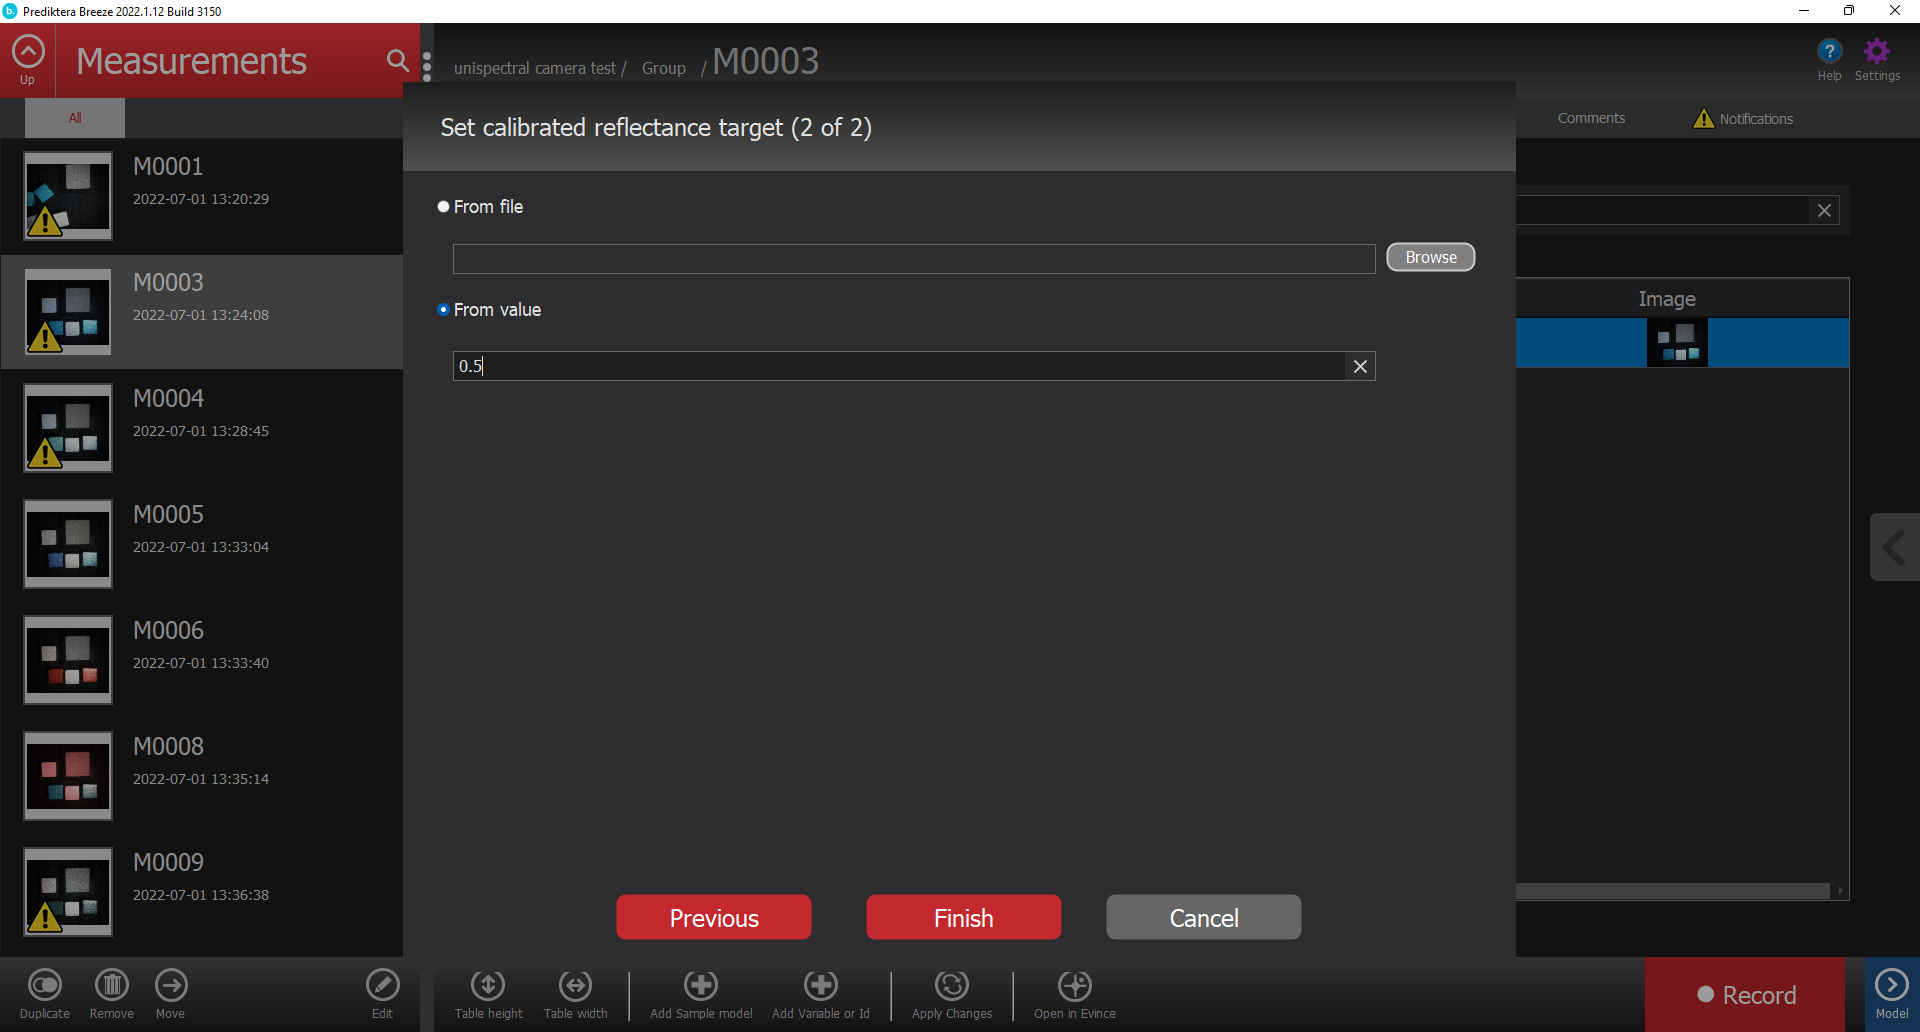Image resolution: width=1920 pixels, height=1032 pixels.
Task: Select the All measurements tab
Action: pos(75,118)
